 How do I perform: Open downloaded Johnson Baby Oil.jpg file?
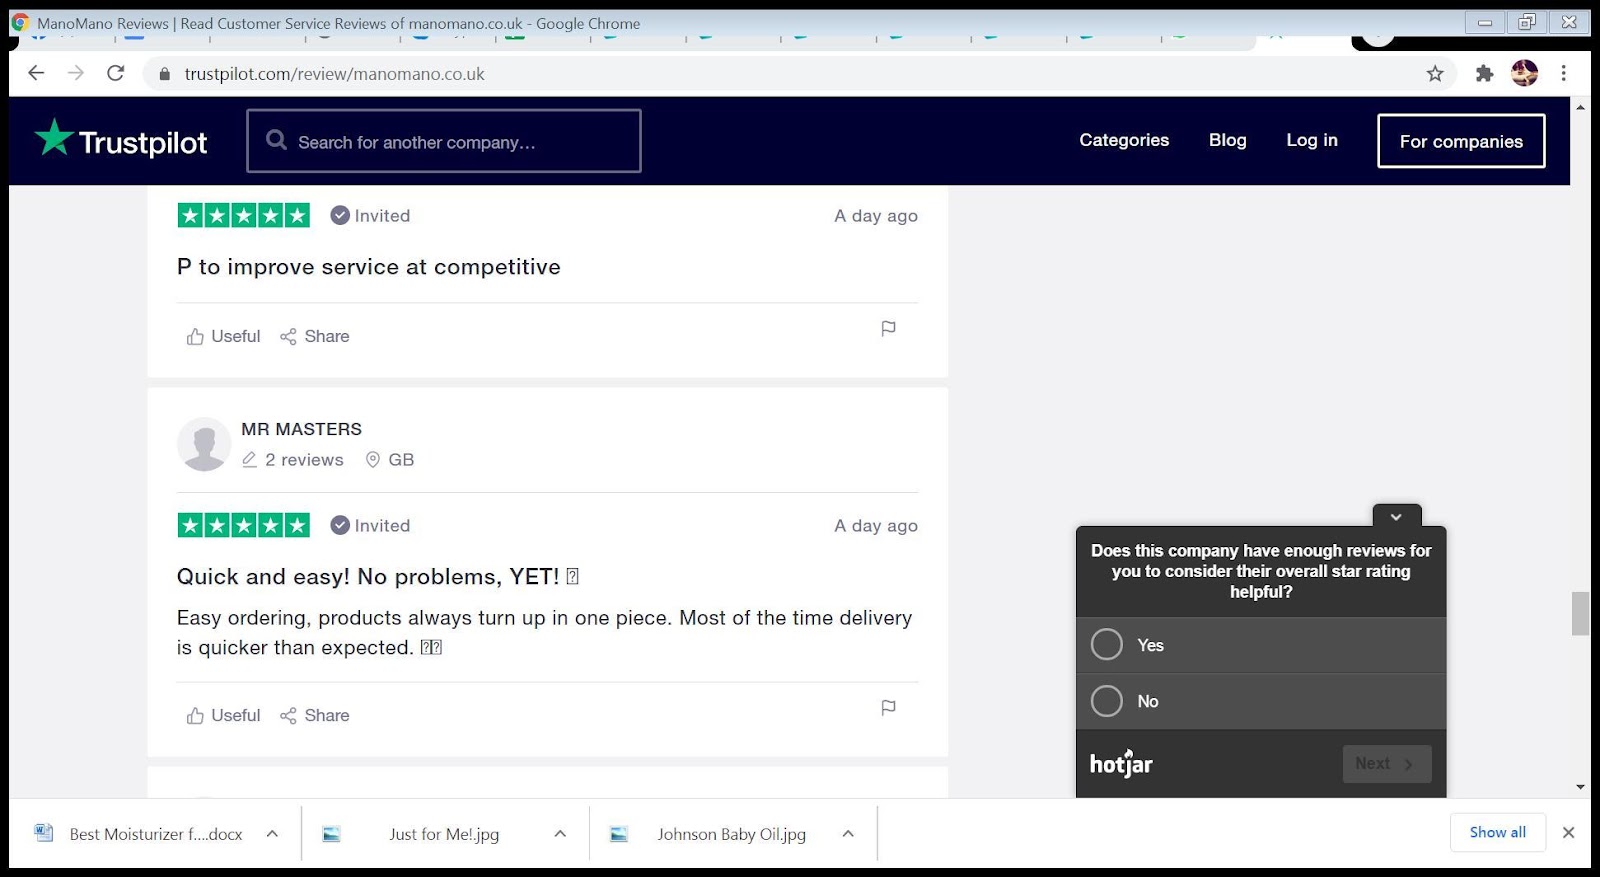tap(710, 833)
